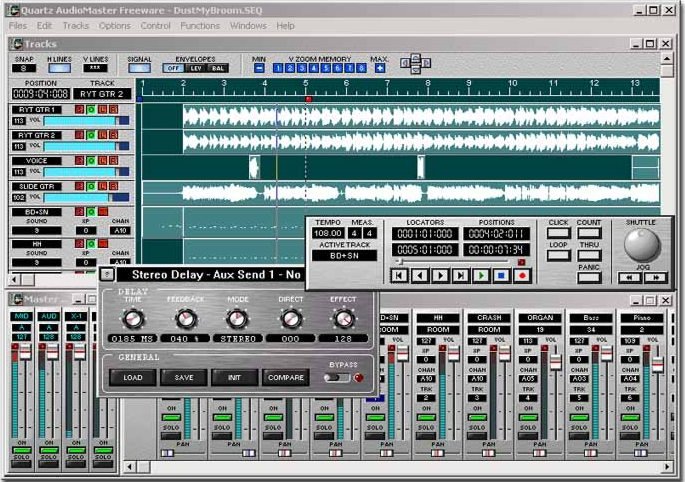Select V Zoom memory slot 3

tap(302, 68)
